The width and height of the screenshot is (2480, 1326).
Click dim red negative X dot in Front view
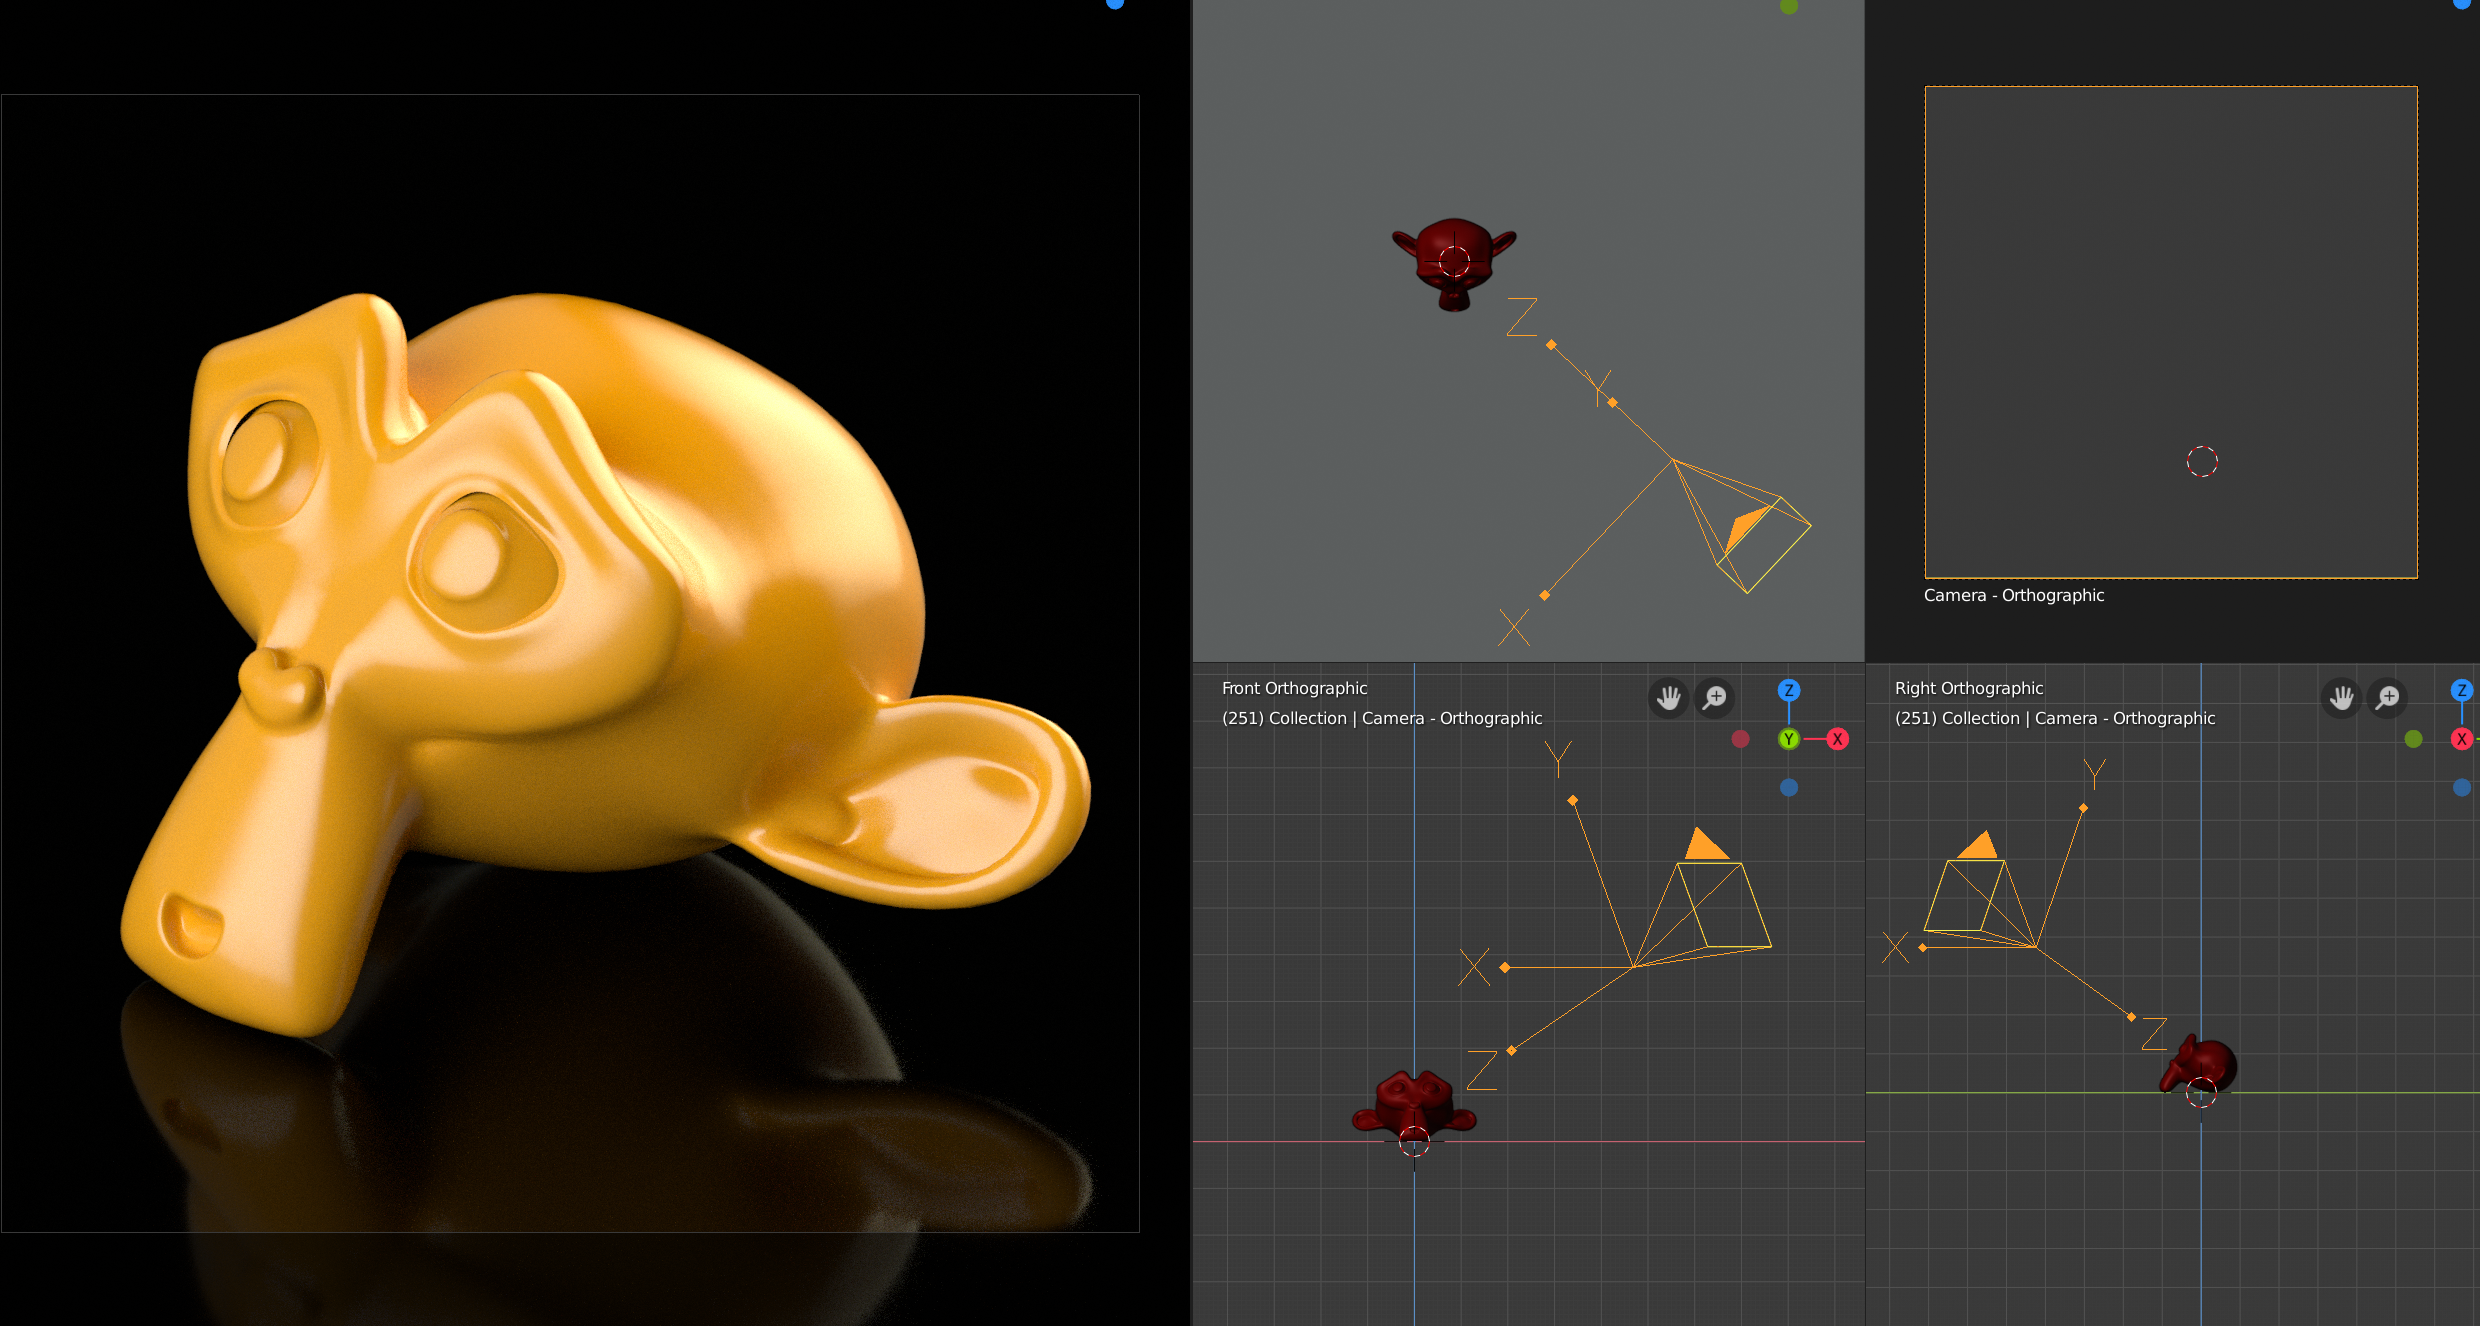point(1740,739)
